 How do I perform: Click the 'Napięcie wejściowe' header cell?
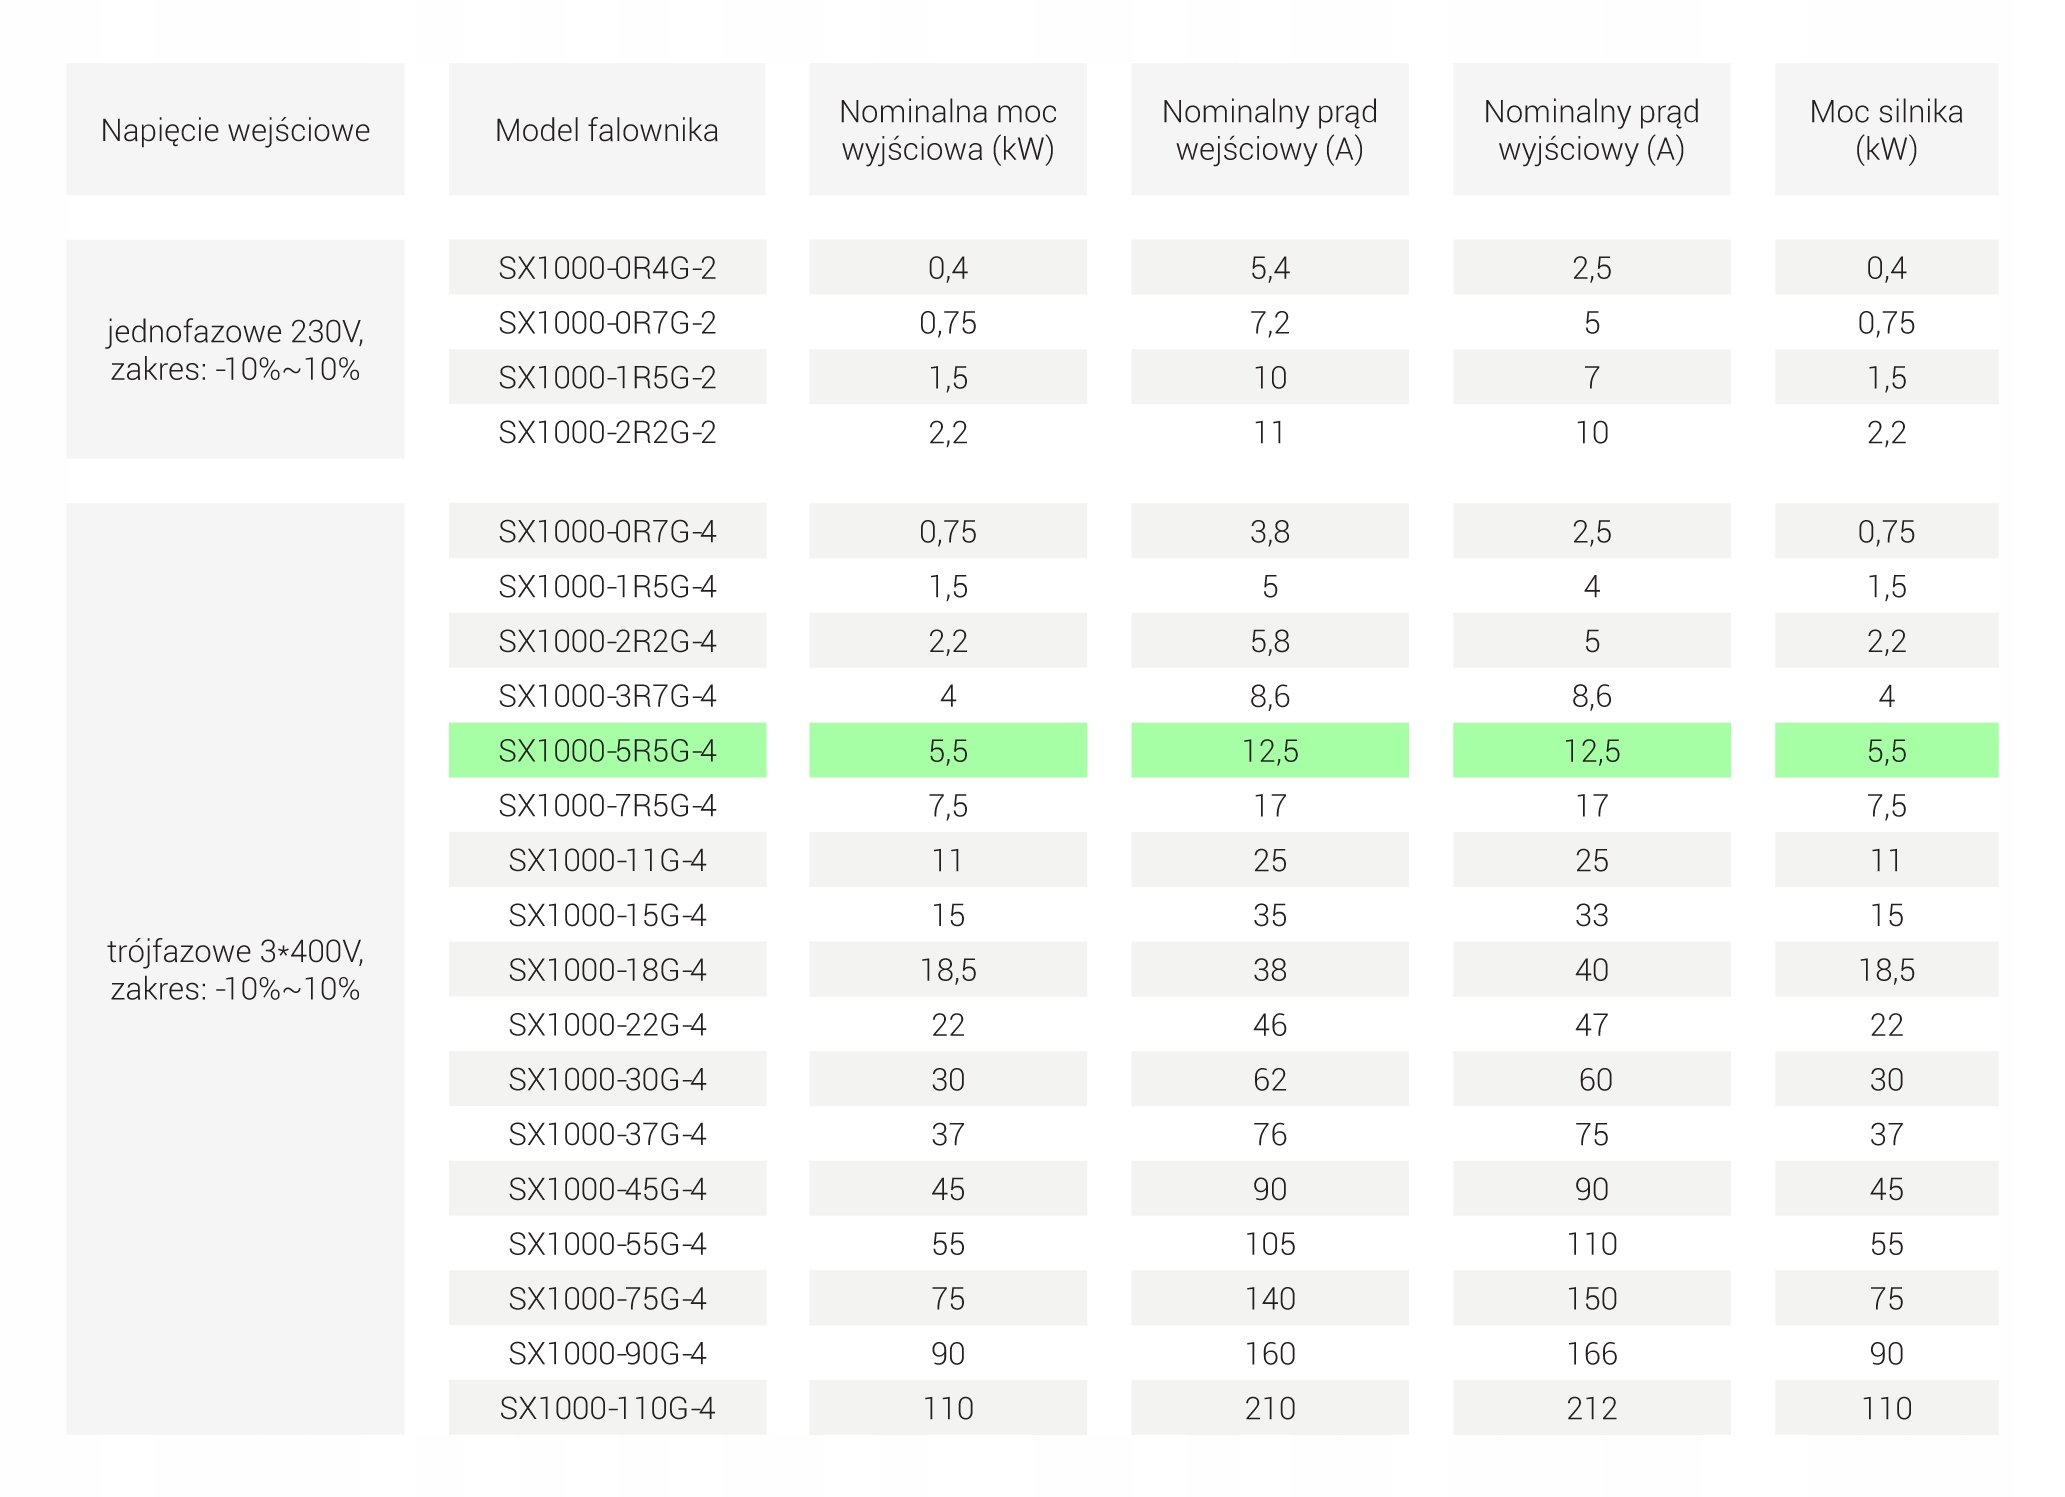[235, 130]
